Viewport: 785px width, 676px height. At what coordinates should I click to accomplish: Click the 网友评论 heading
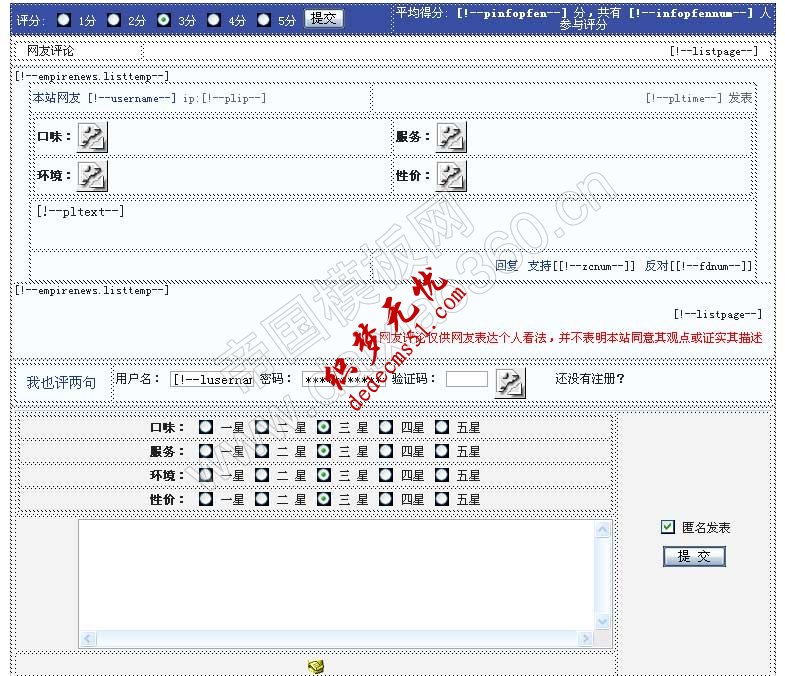[x=50, y=51]
